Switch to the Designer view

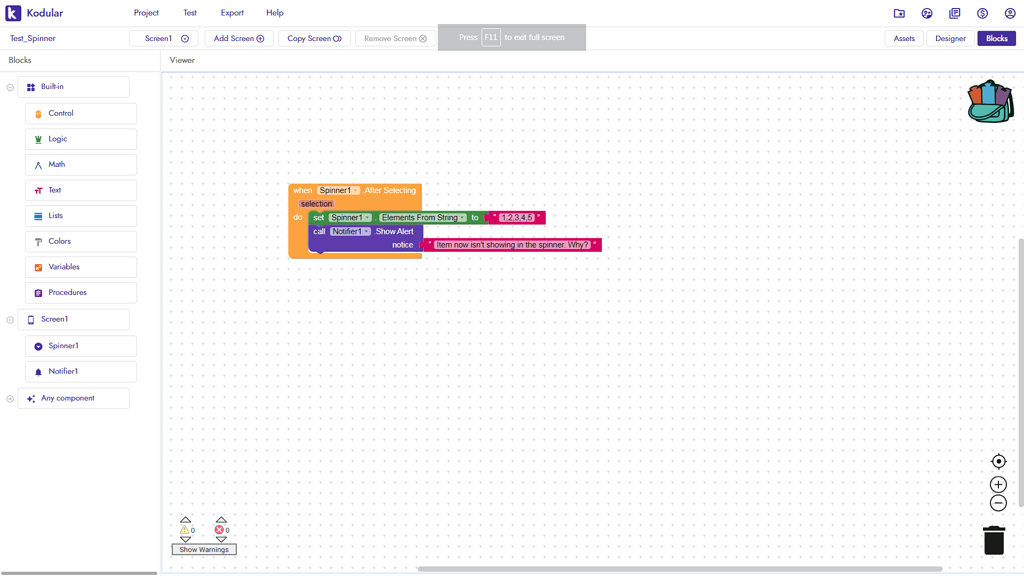[x=950, y=39]
